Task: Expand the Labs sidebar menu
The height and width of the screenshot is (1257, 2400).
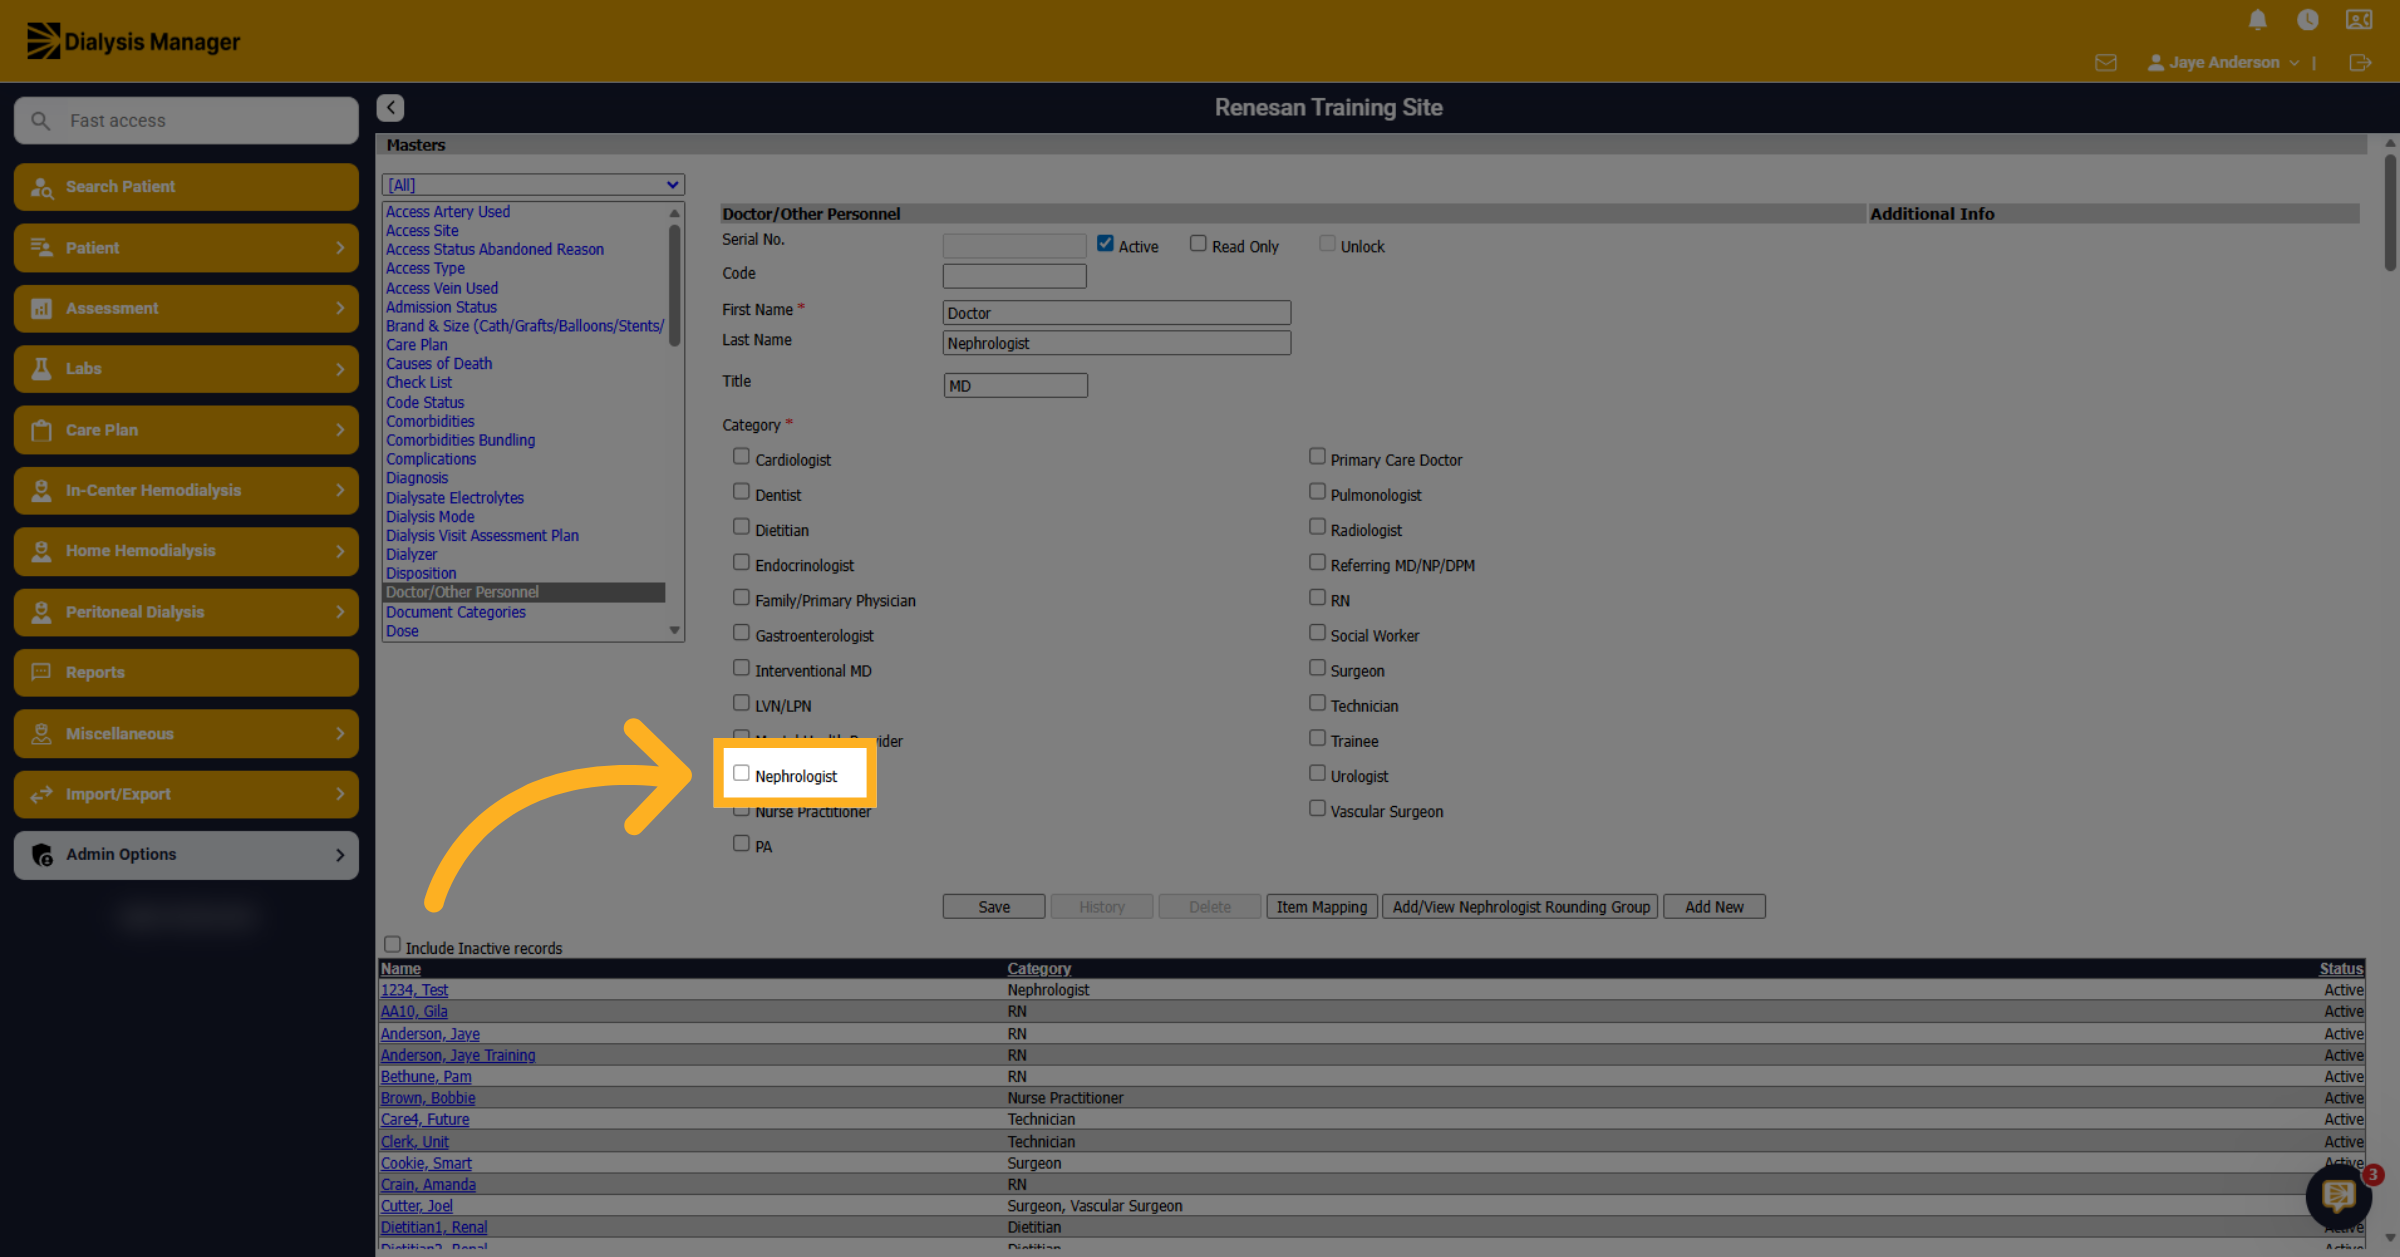Action: point(186,369)
